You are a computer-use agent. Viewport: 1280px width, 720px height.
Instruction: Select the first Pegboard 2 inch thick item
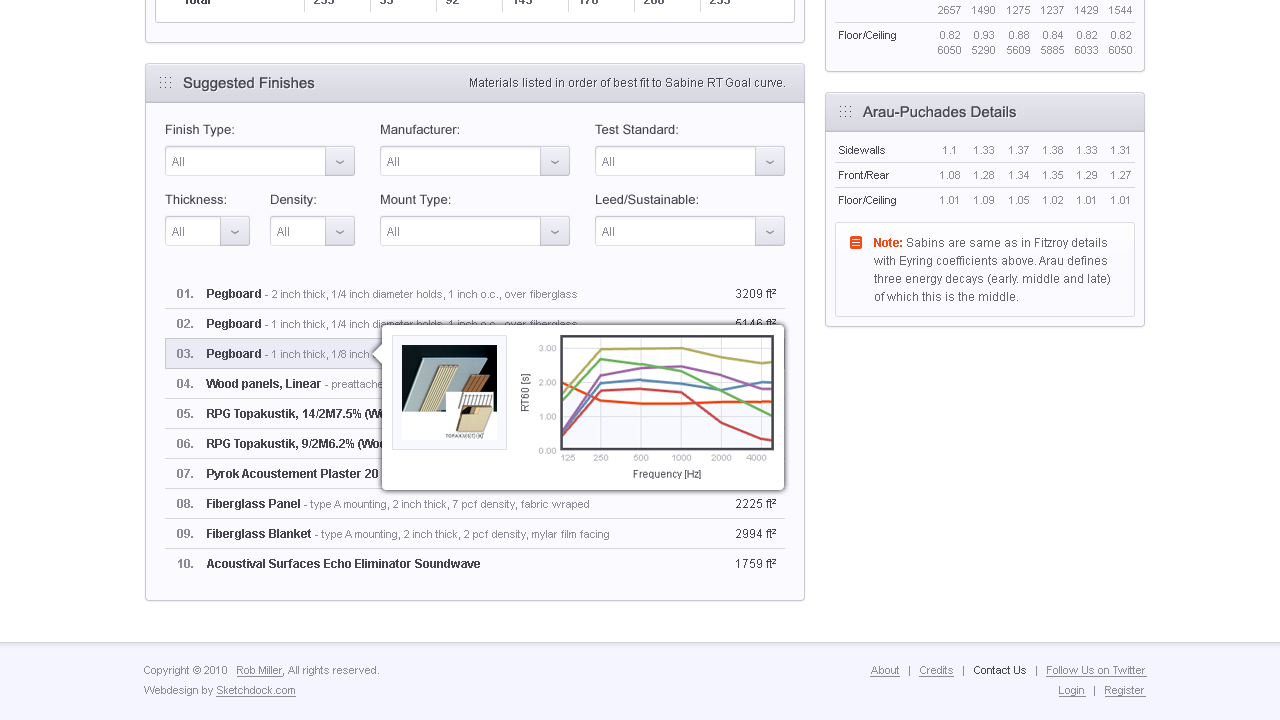pyautogui.click(x=234, y=294)
